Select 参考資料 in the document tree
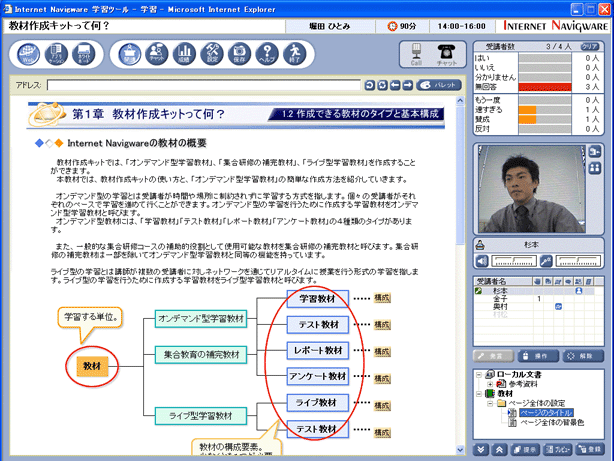Image resolution: width=614 pixels, height=461 pixels. [523, 384]
